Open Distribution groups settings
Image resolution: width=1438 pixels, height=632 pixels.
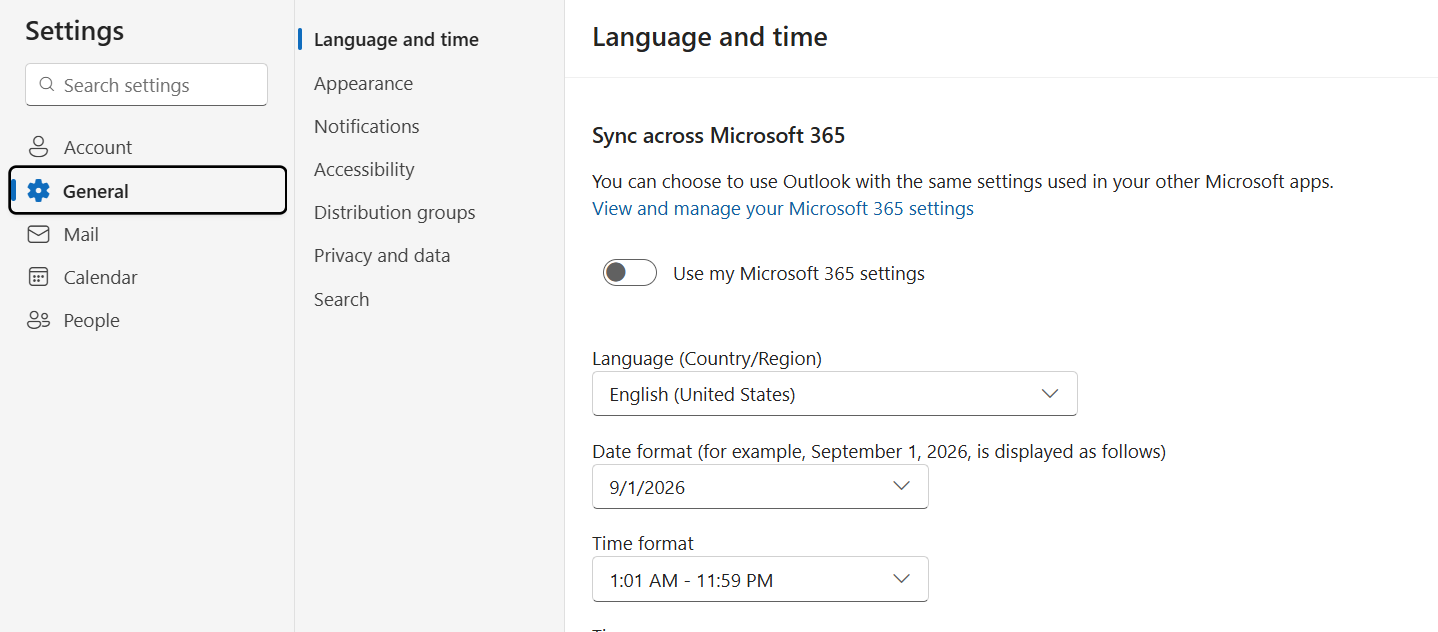[x=394, y=212]
